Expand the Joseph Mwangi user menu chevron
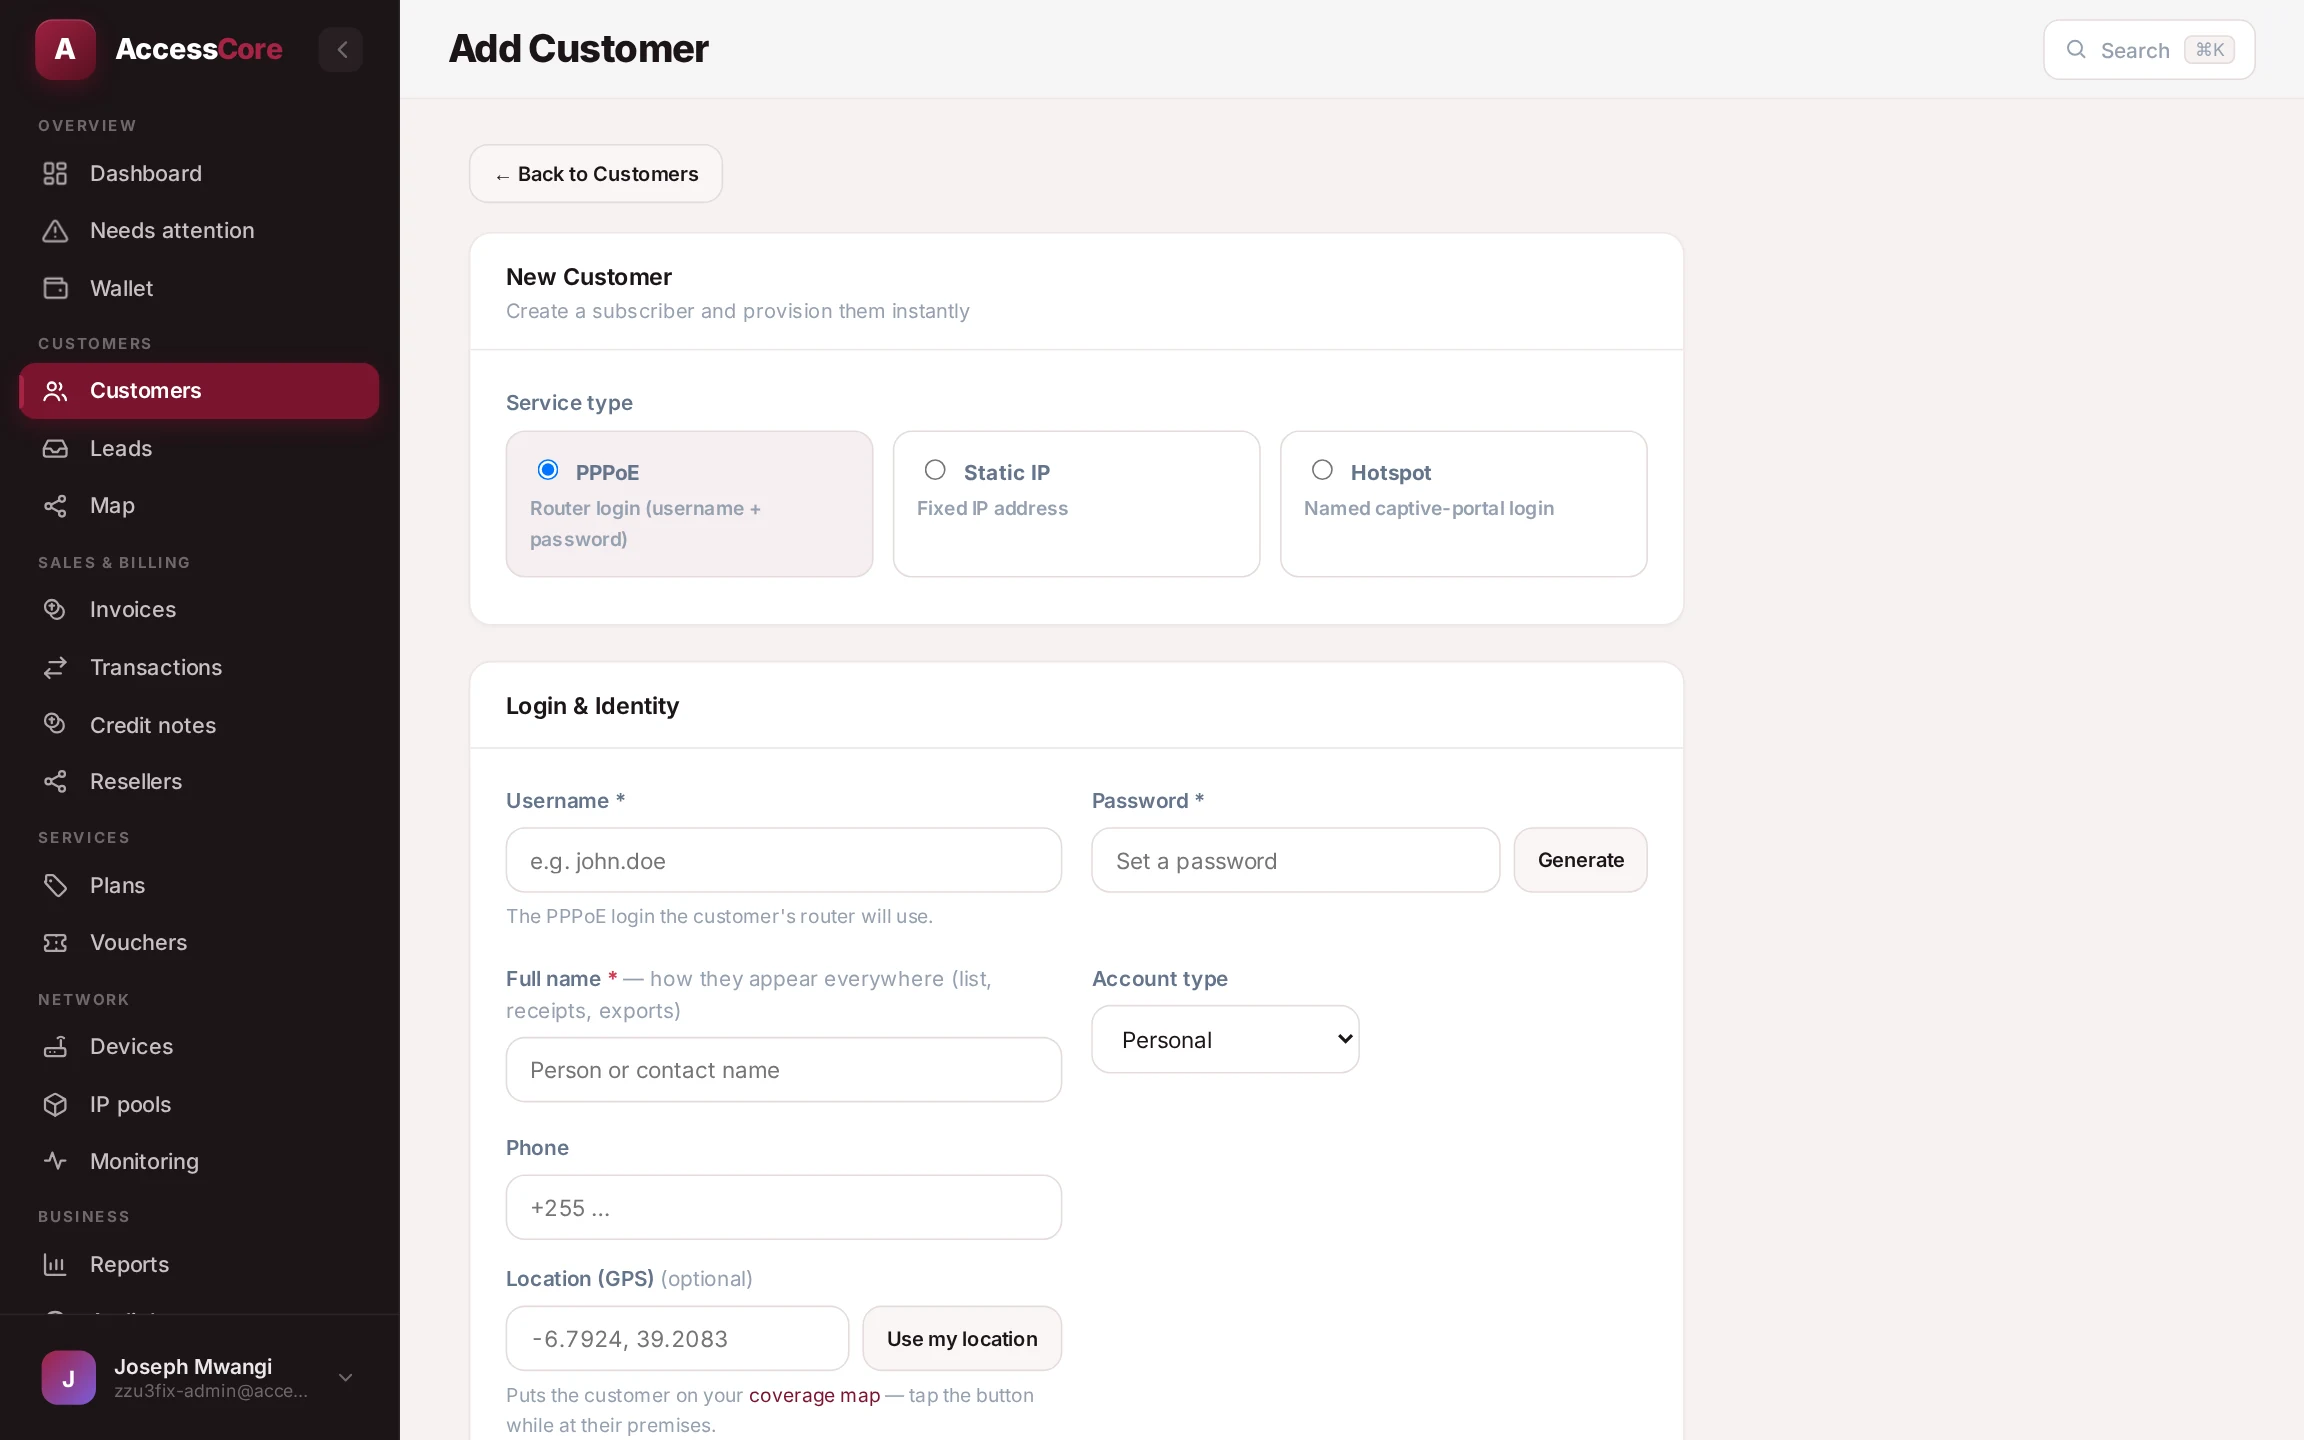This screenshot has width=2304, height=1440. (346, 1377)
